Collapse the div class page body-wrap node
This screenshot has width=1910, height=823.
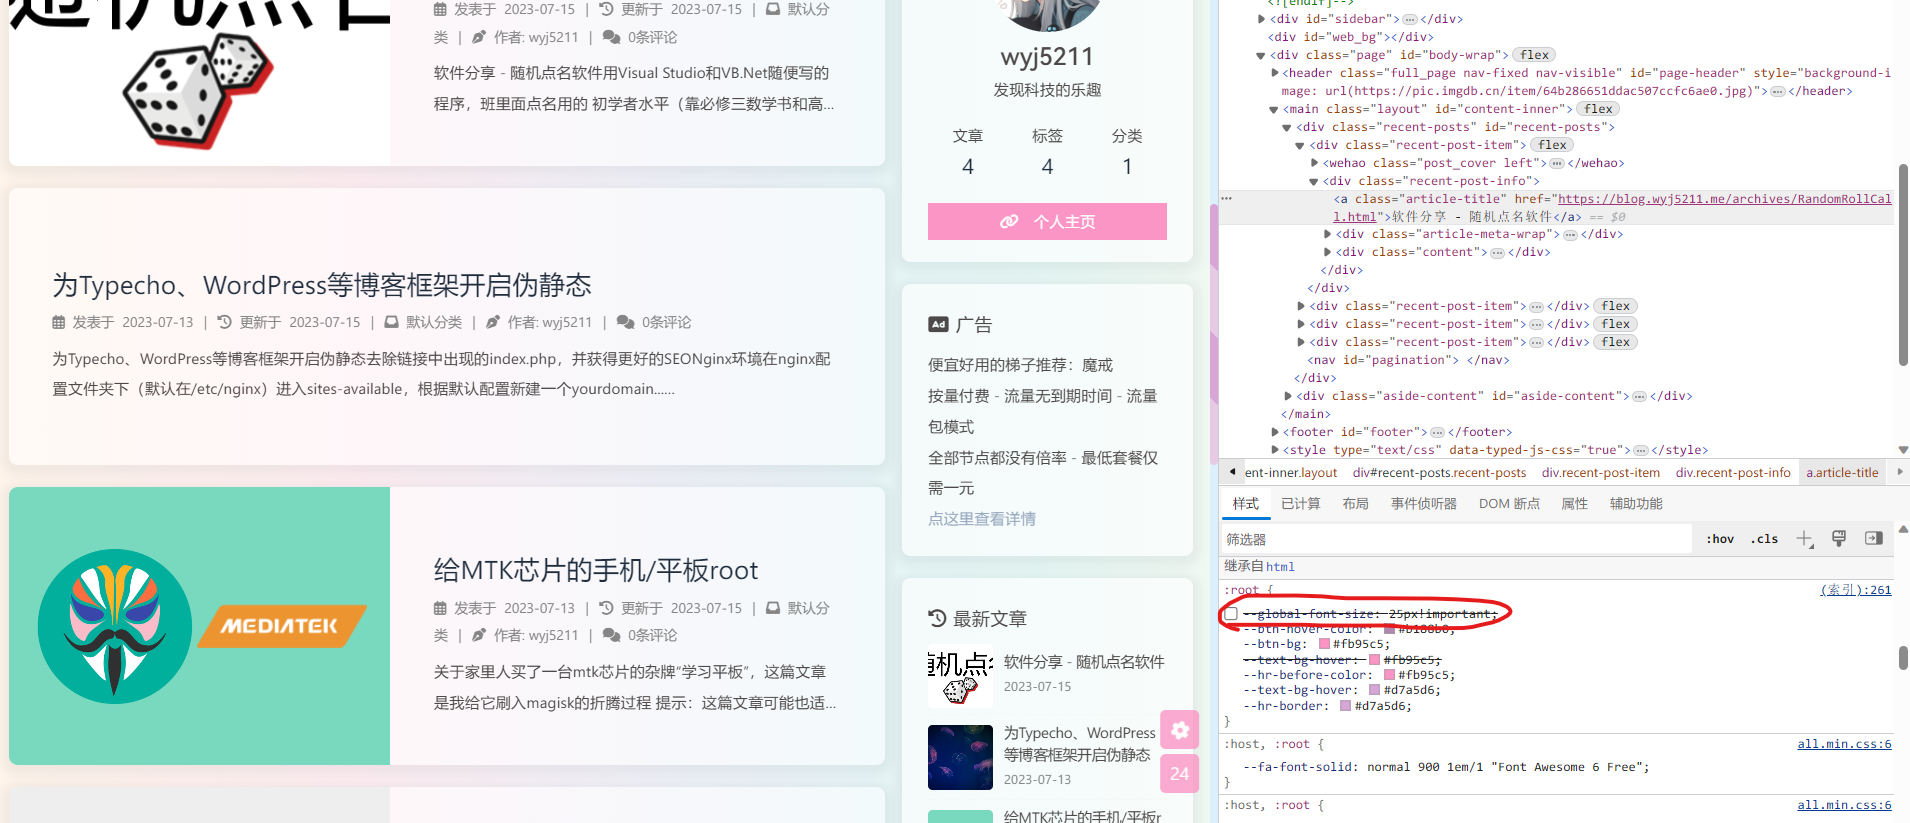(1261, 55)
